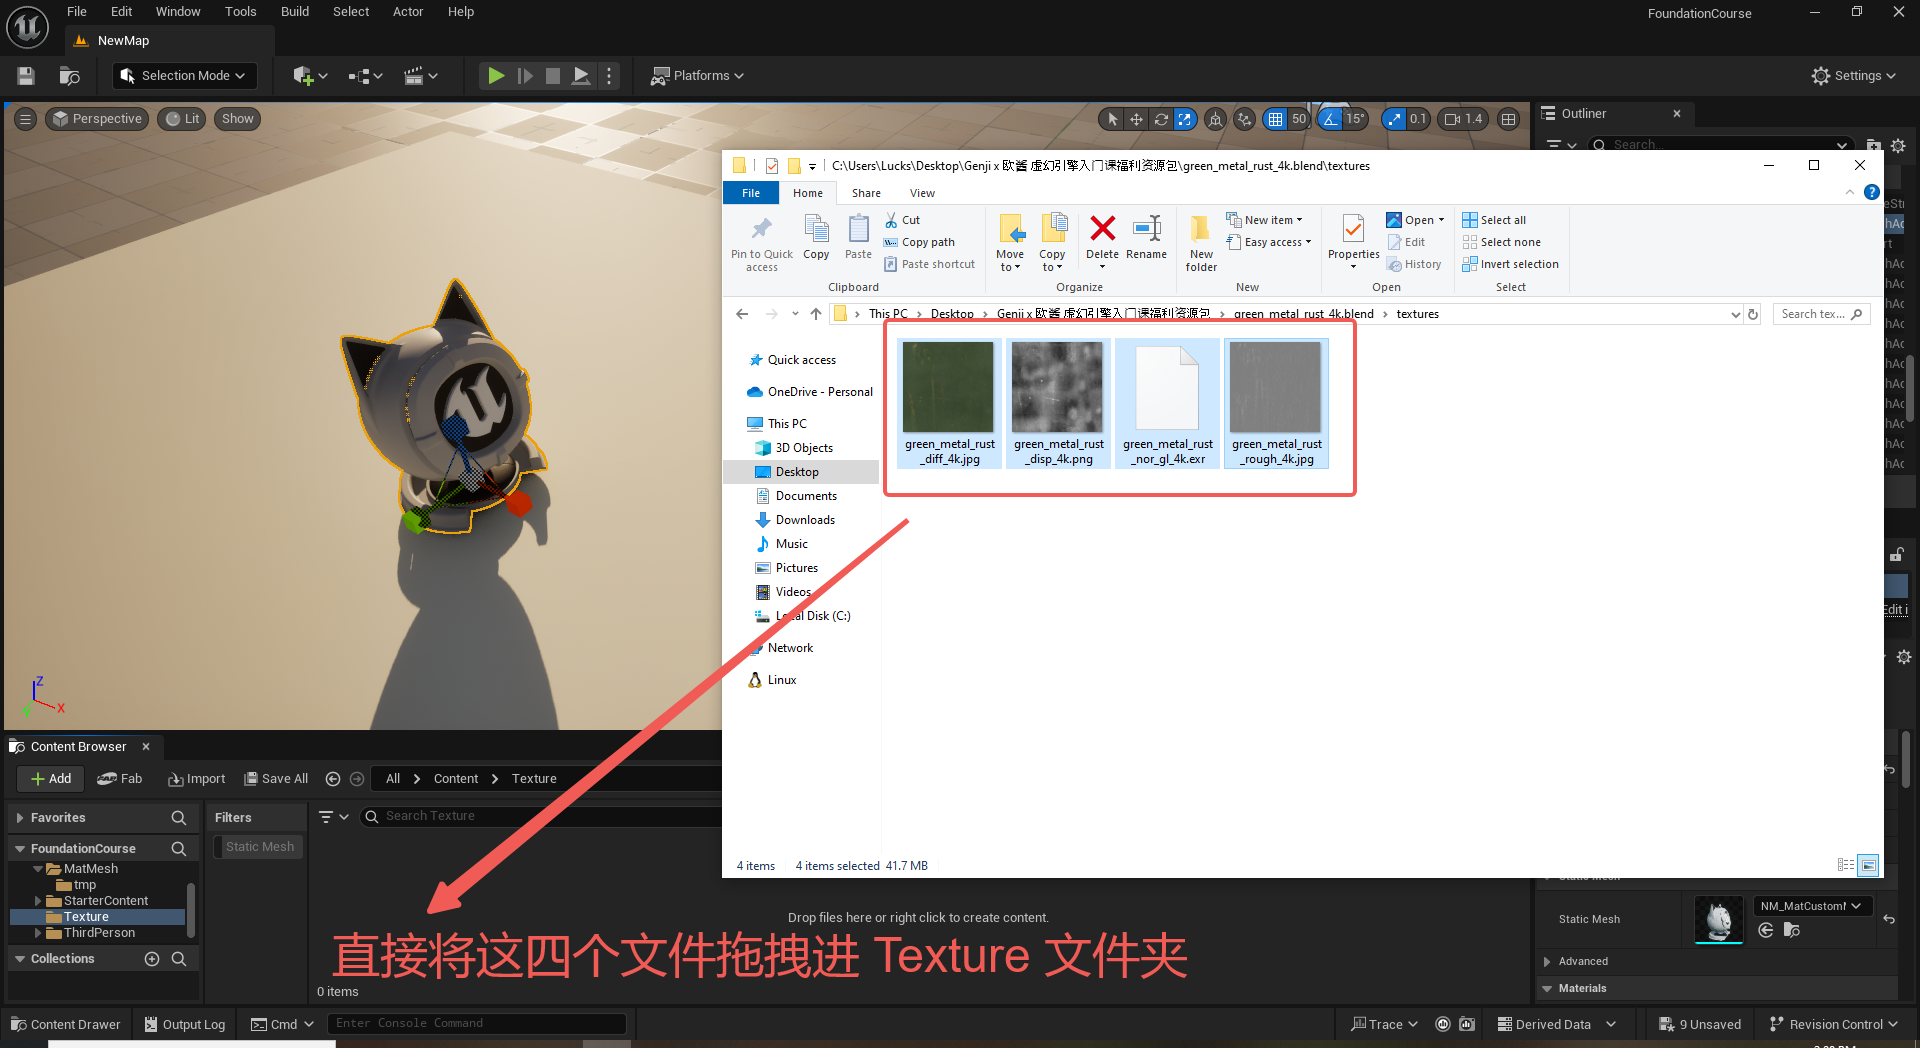Collapse the FoundationCourse tree section

click(20, 849)
